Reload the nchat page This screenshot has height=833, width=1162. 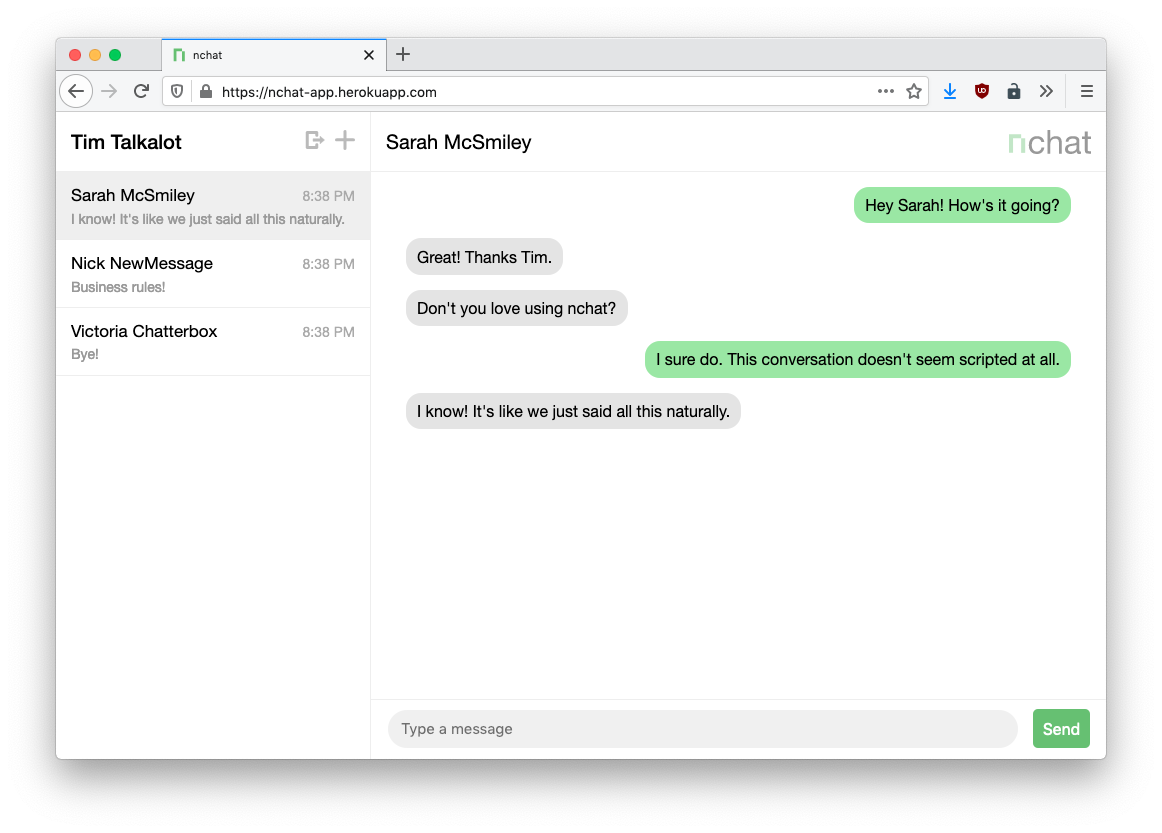tap(141, 91)
